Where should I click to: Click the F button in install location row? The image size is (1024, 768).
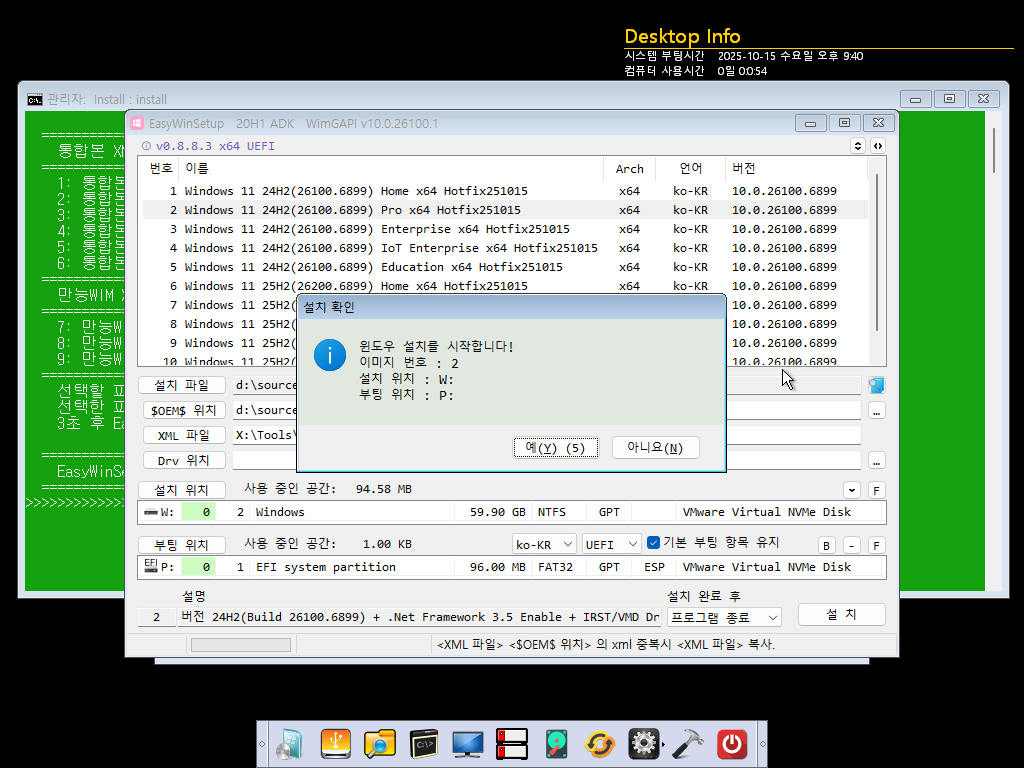[876, 490]
